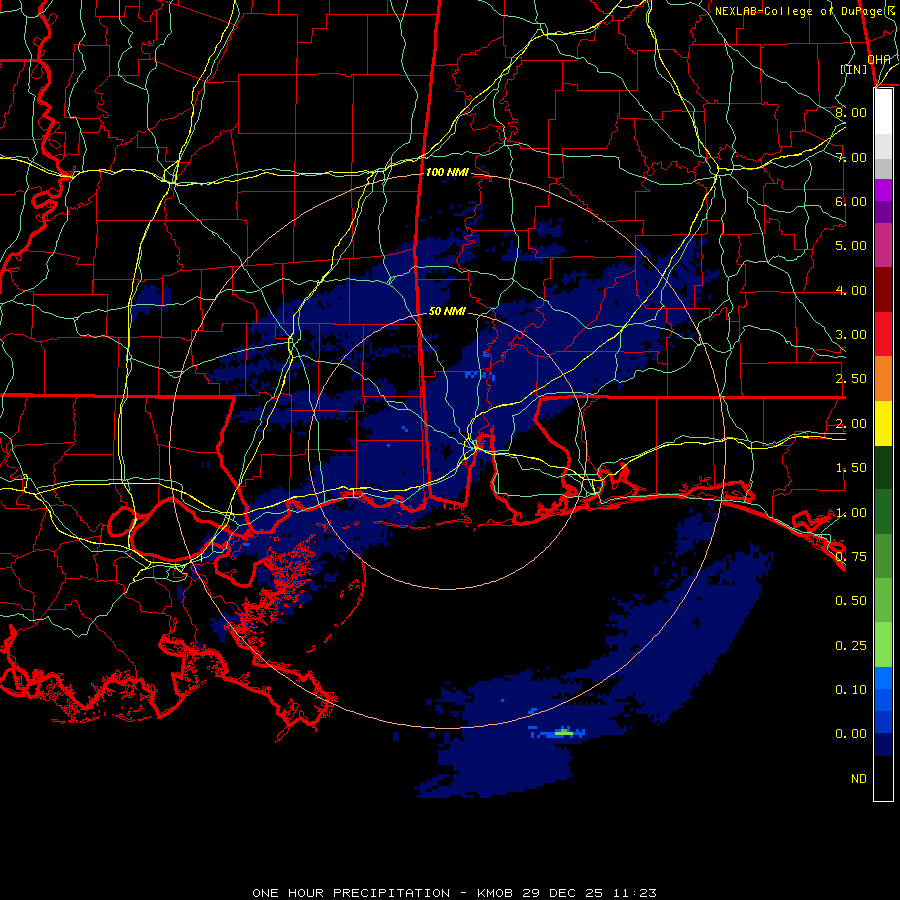Select the pink swatch beside 5.00
The width and height of the screenshot is (900, 900).
[x=883, y=245]
